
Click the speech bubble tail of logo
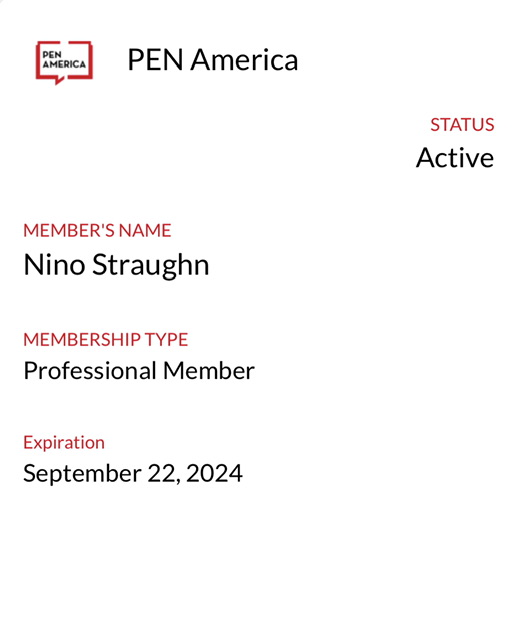click(x=60, y=81)
